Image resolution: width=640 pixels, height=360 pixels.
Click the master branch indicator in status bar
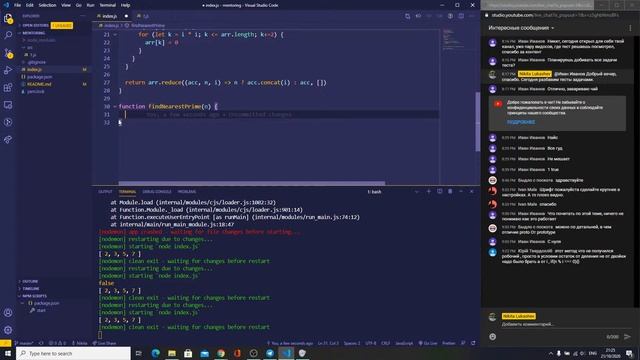coord(25,343)
